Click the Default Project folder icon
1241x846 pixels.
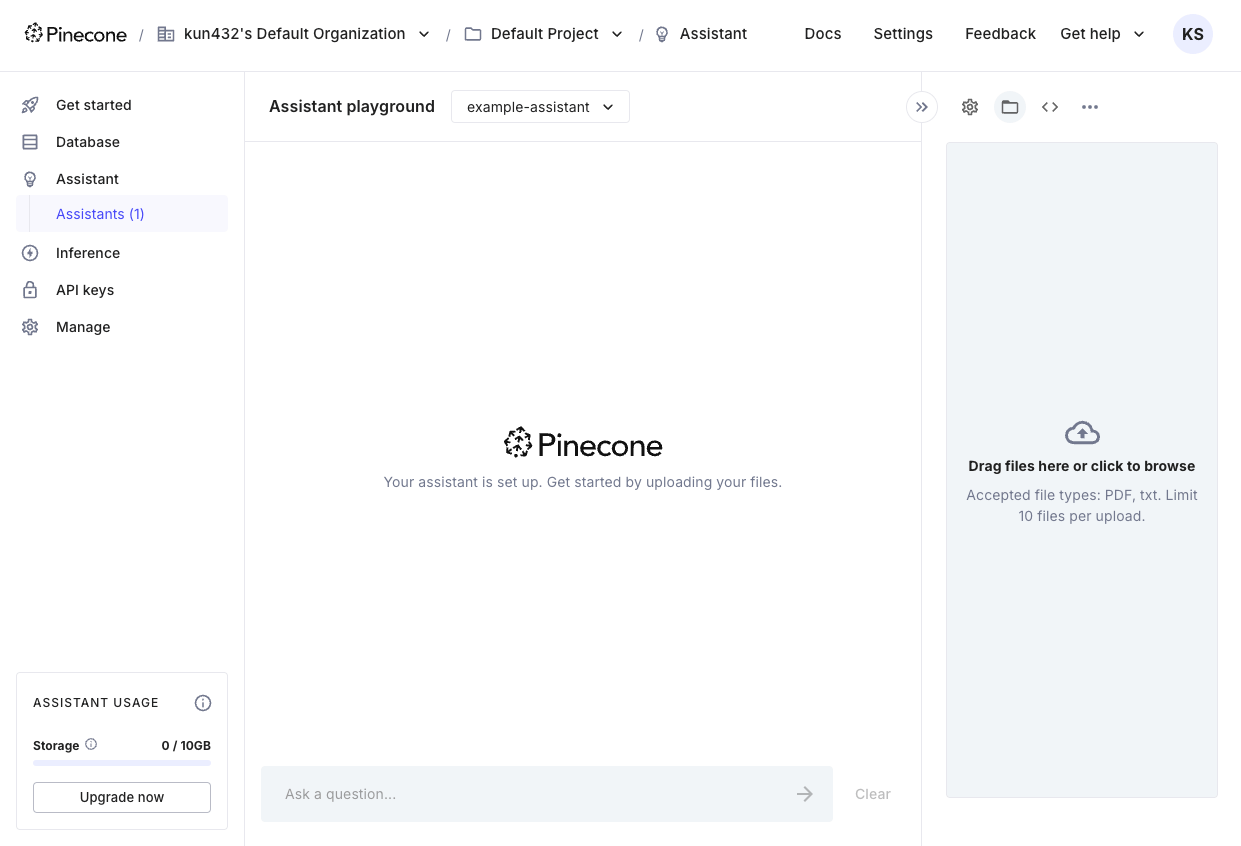click(473, 34)
